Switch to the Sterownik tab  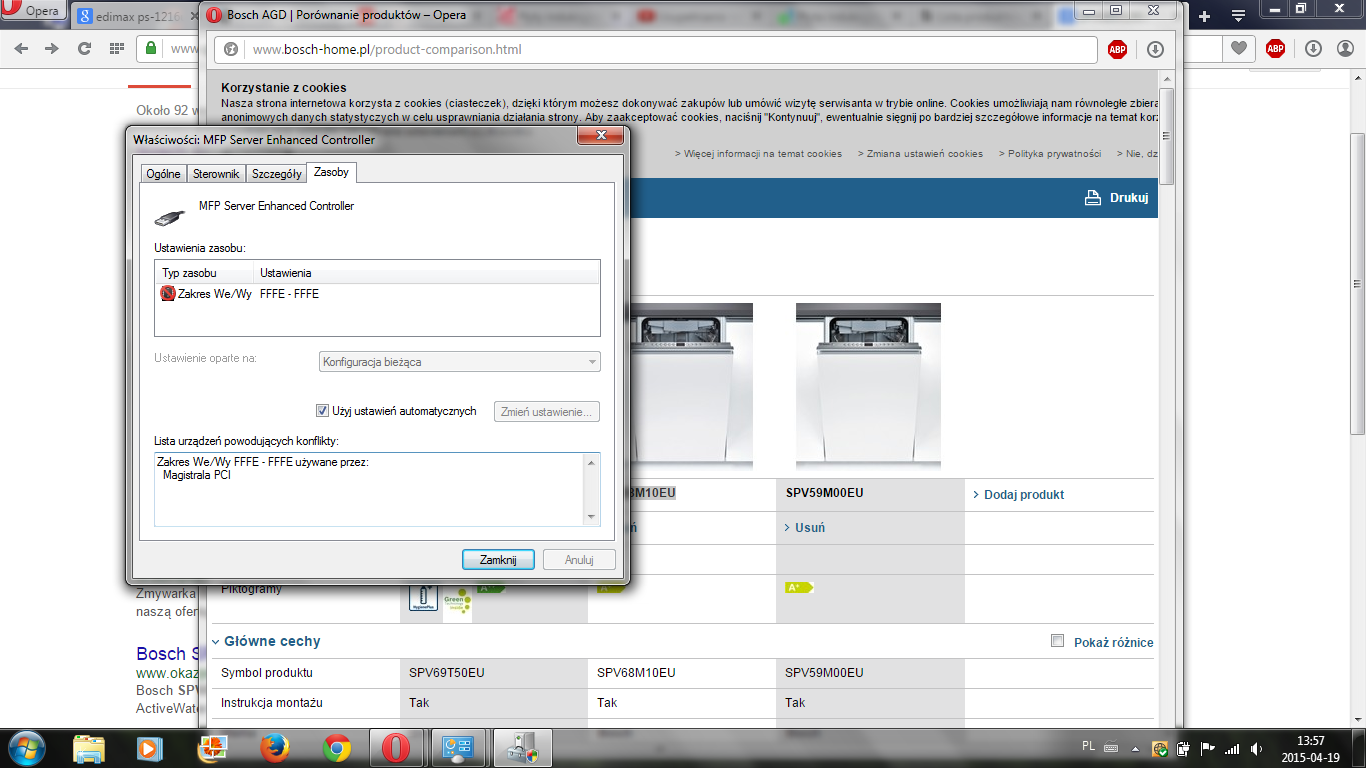pos(216,174)
